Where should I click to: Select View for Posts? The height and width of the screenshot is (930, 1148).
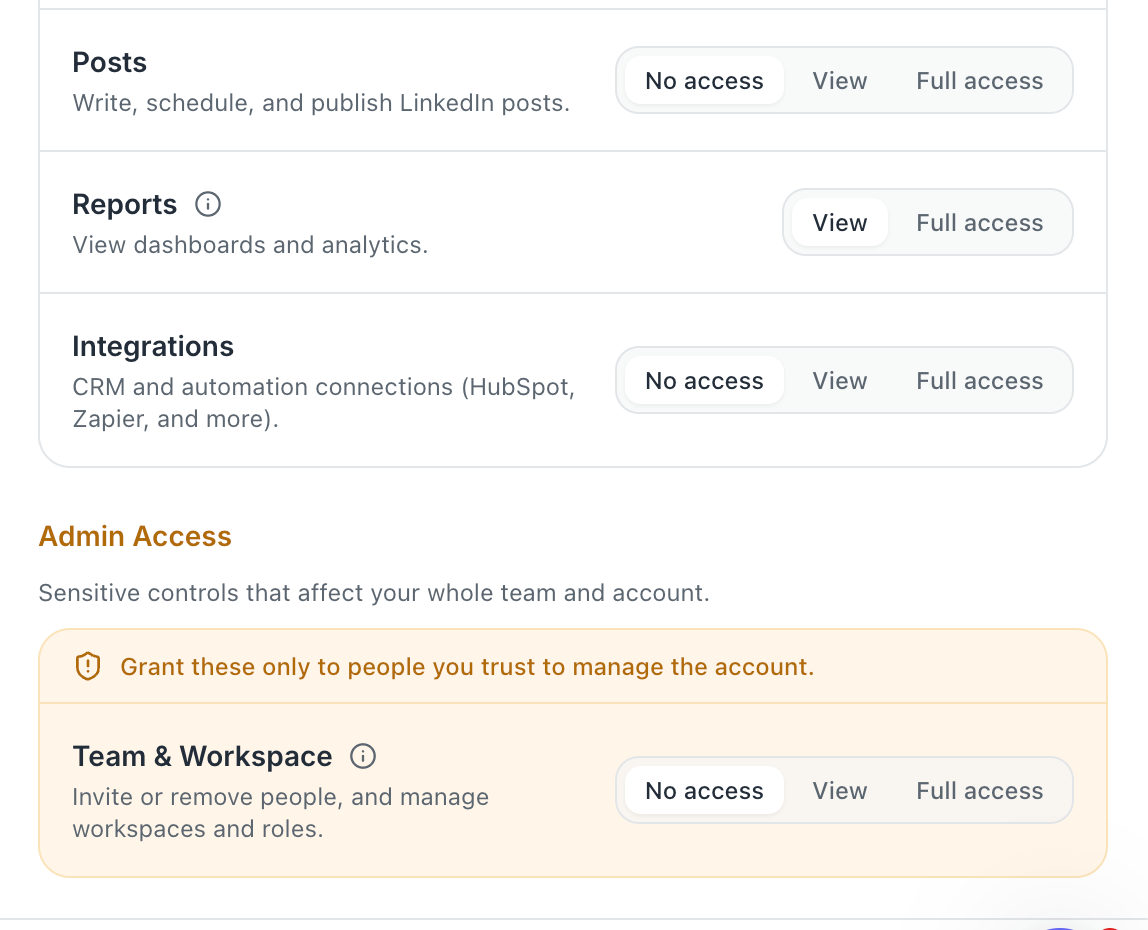click(840, 81)
